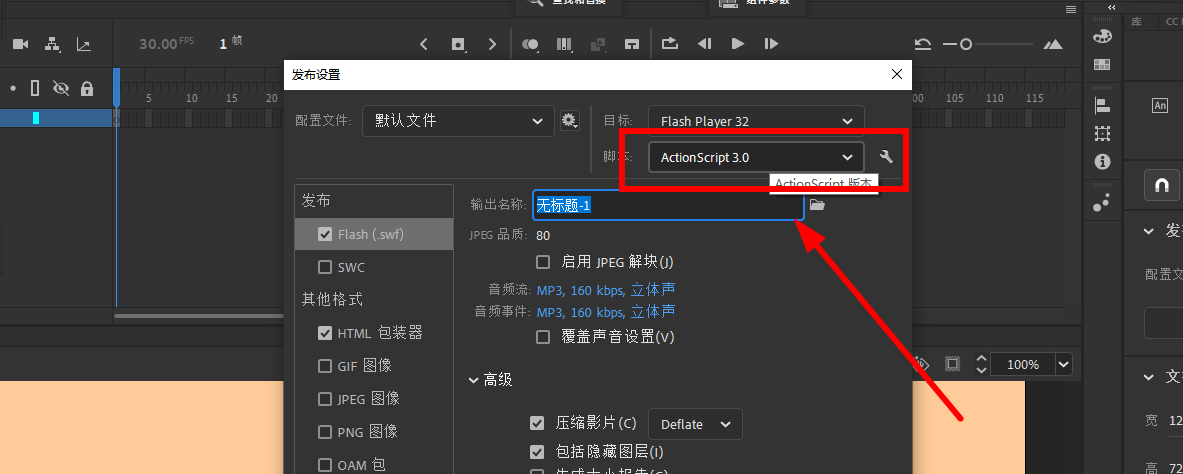The image size is (1183, 474).
Task: Open the Align panel icon
Action: [1102, 106]
